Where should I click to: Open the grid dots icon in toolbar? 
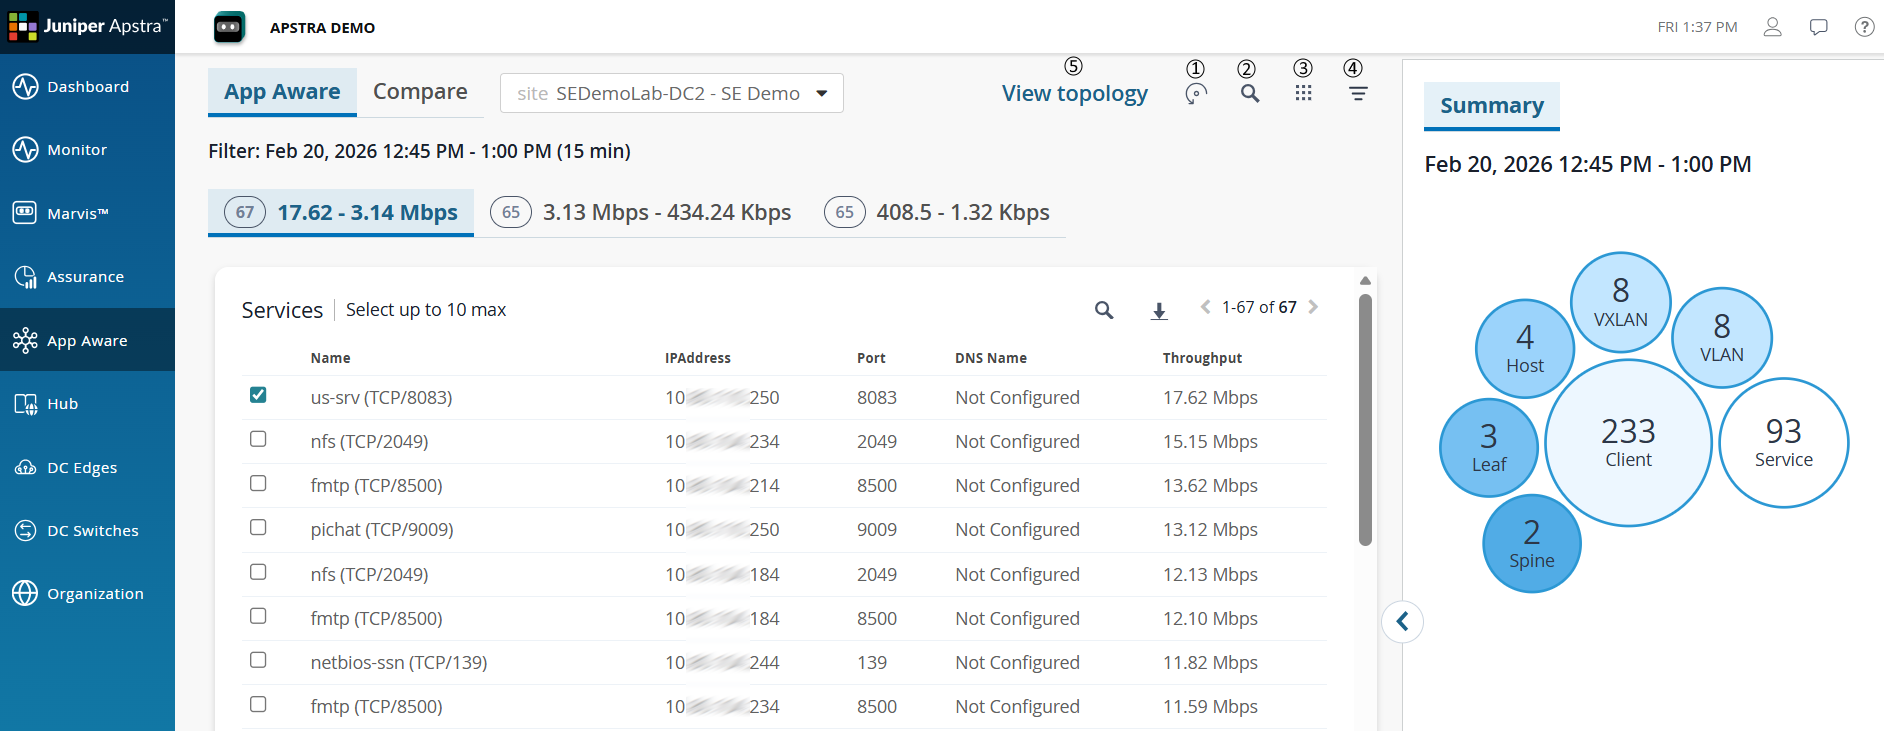click(x=1303, y=93)
